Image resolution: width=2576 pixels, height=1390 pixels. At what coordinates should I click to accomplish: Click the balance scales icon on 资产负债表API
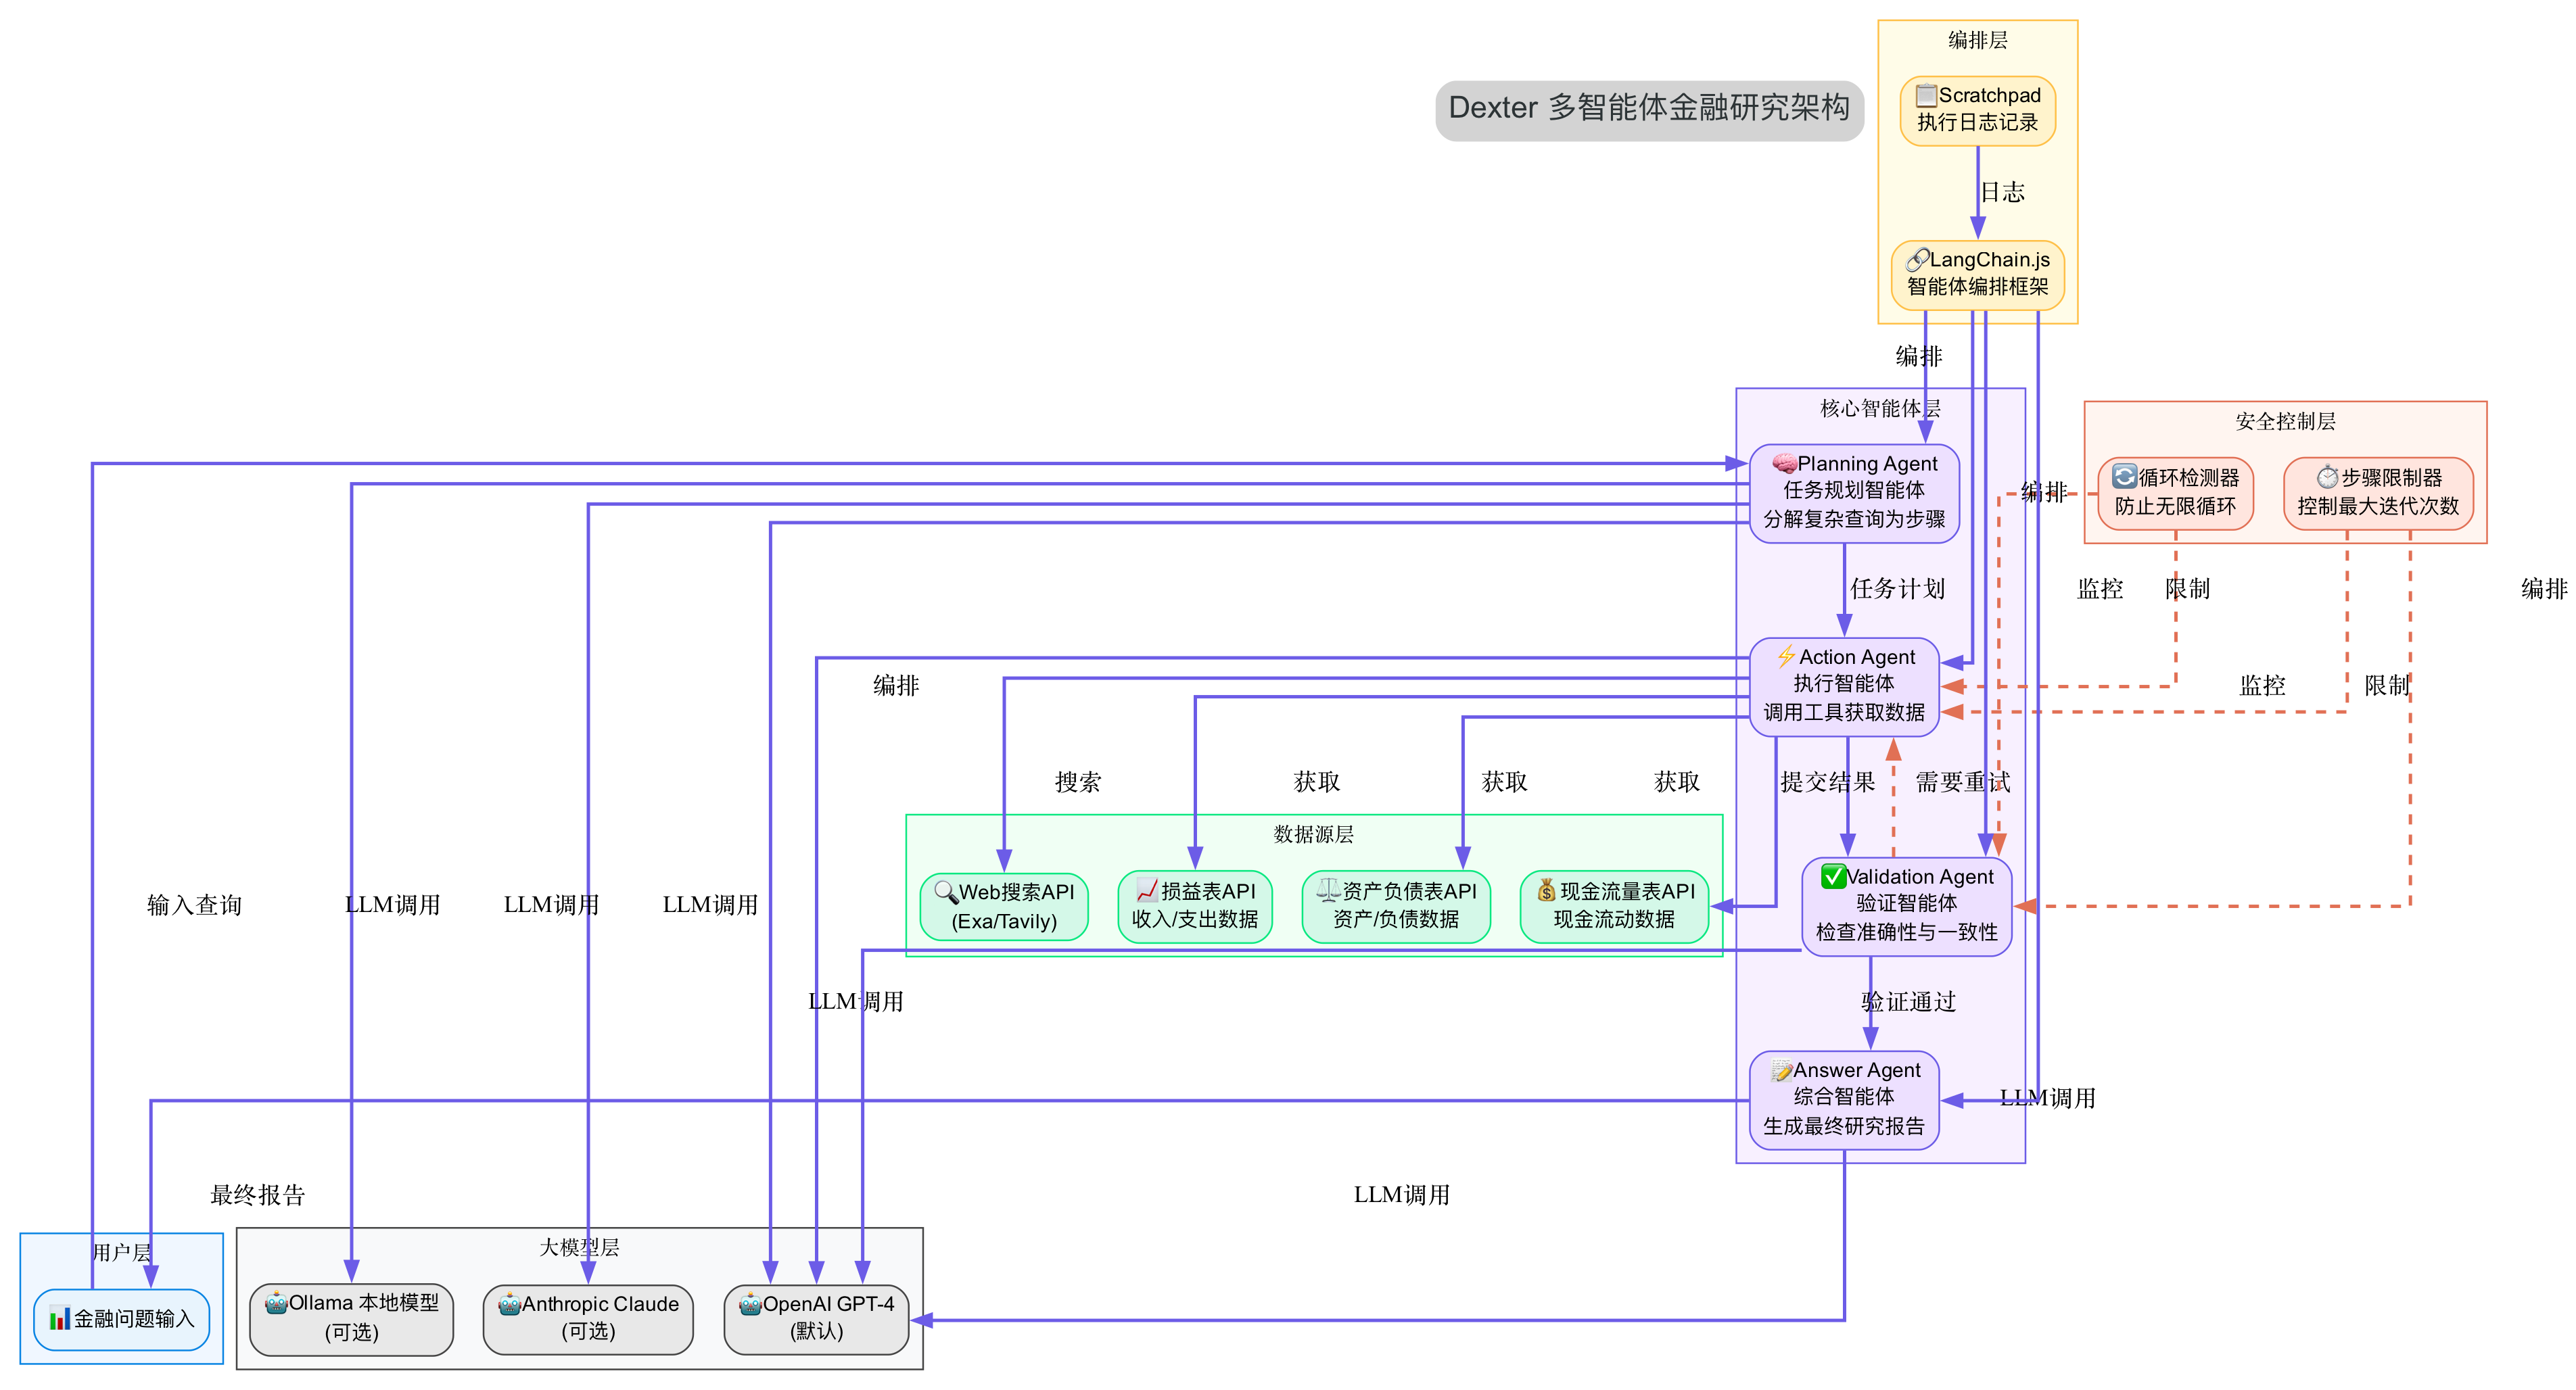(1328, 890)
